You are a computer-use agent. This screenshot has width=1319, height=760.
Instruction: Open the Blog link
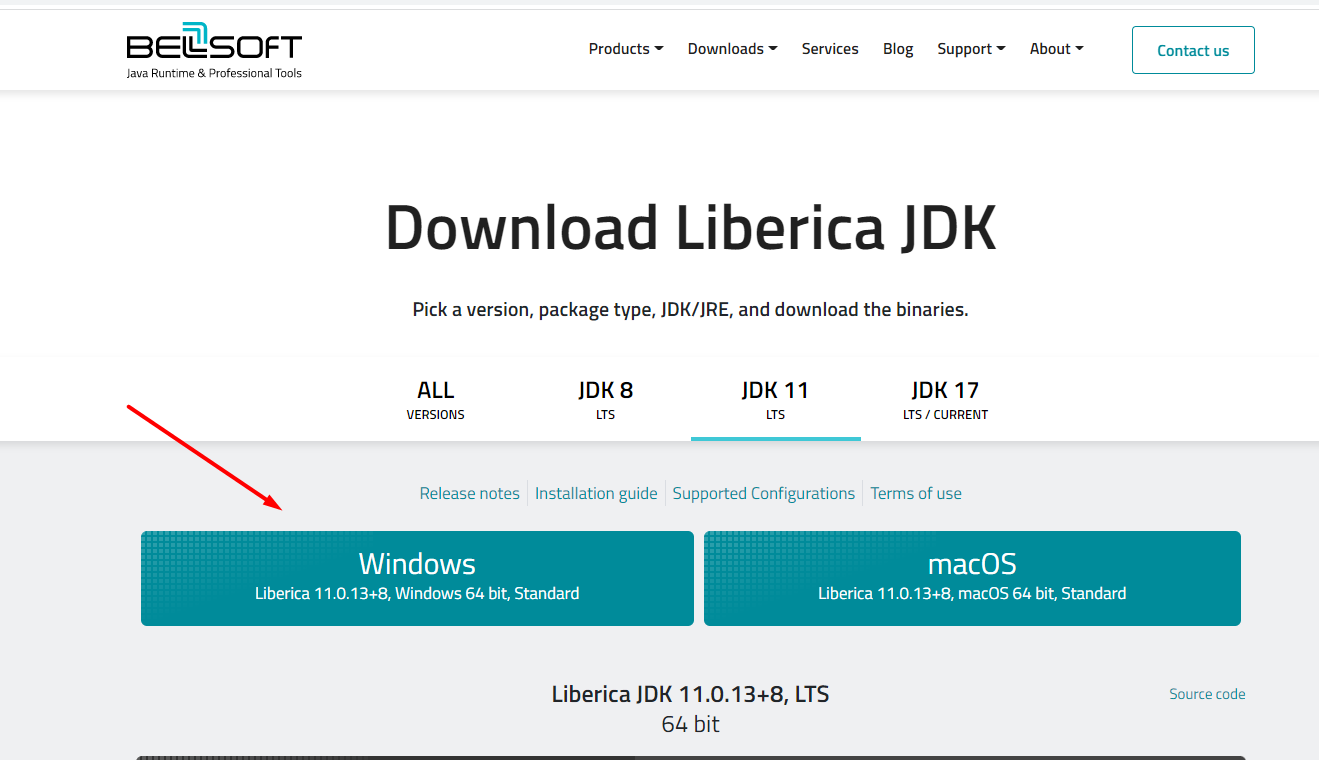(x=898, y=49)
